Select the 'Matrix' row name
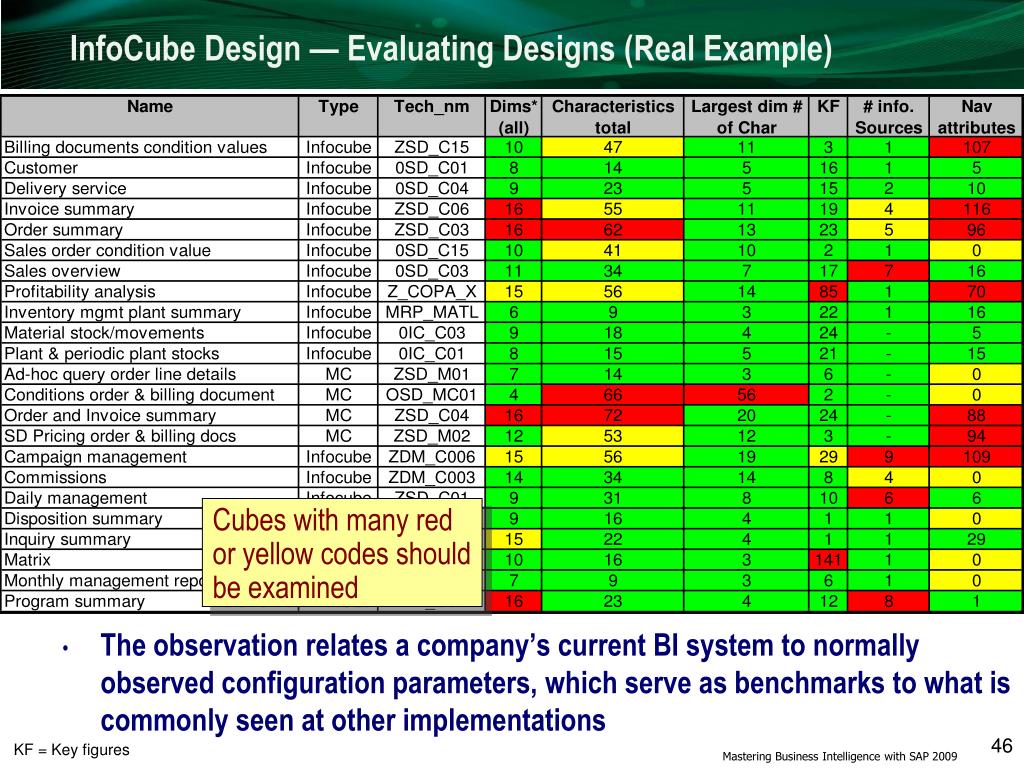The image size is (1024, 768). (27, 560)
